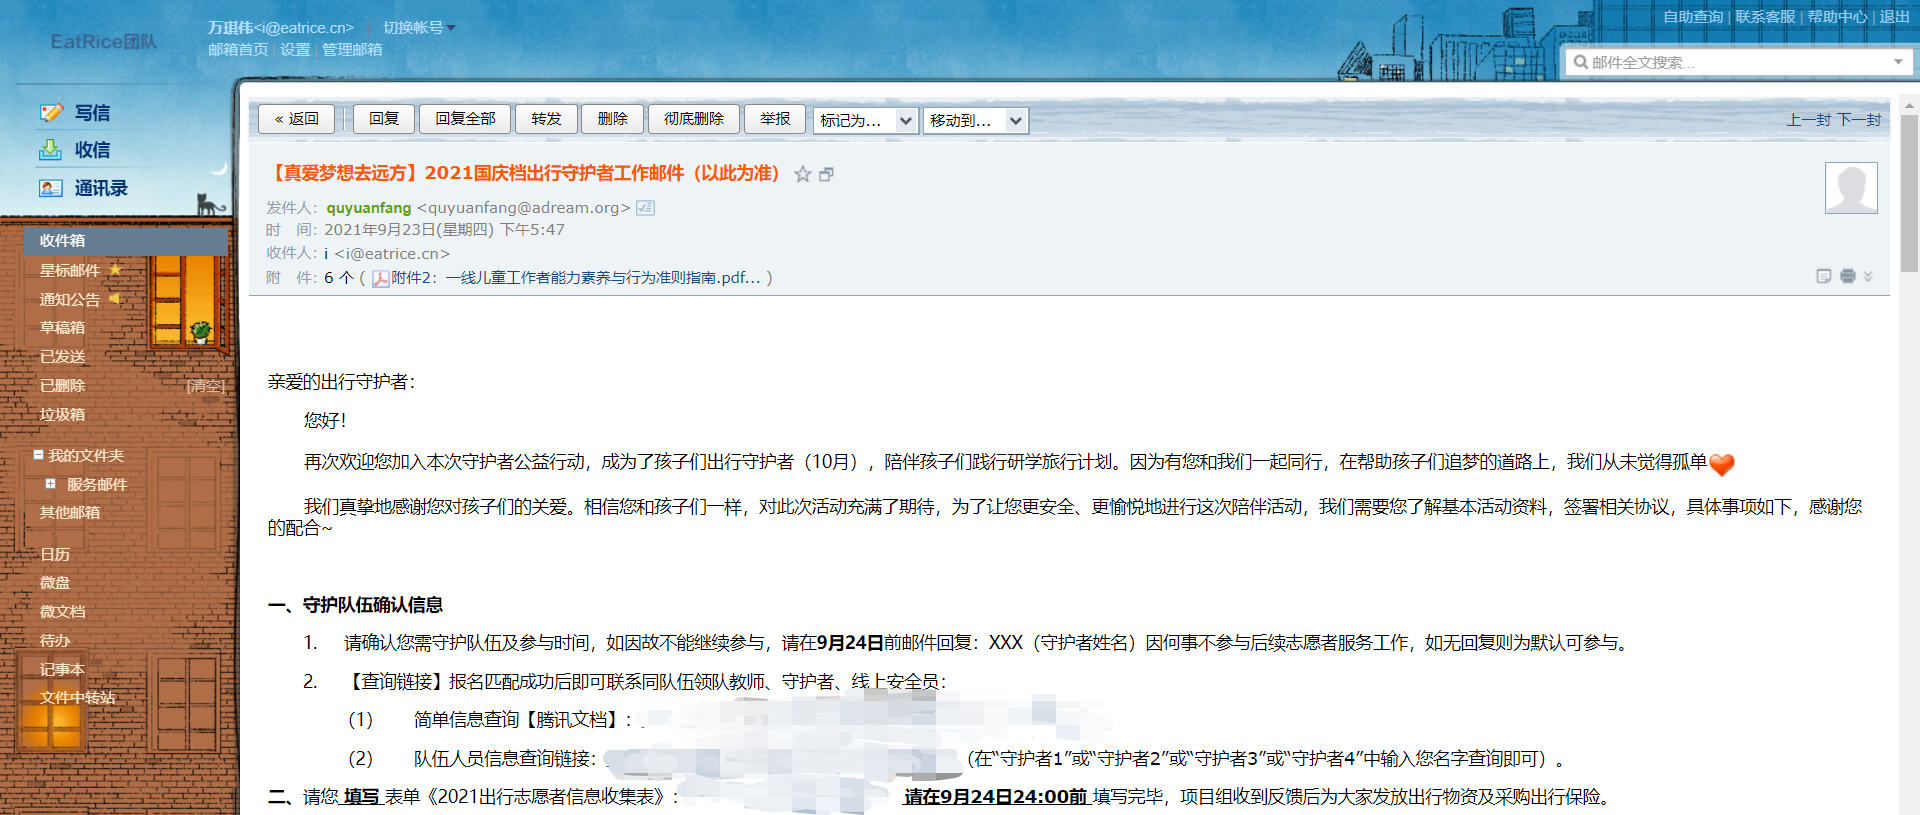Click the memo note icon near print
This screenshot has height=815, width=1920.
coord(1824,276)
